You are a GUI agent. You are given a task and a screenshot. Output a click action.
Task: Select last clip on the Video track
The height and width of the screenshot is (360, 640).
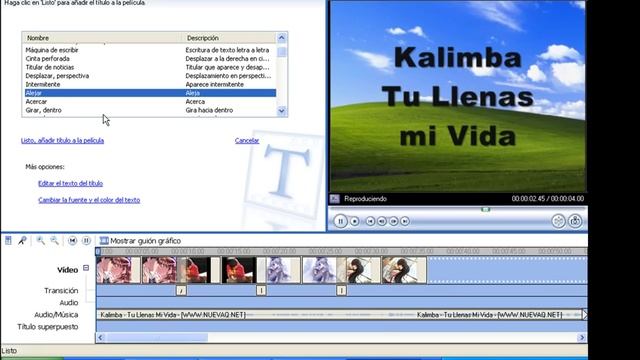coord(404,270)
